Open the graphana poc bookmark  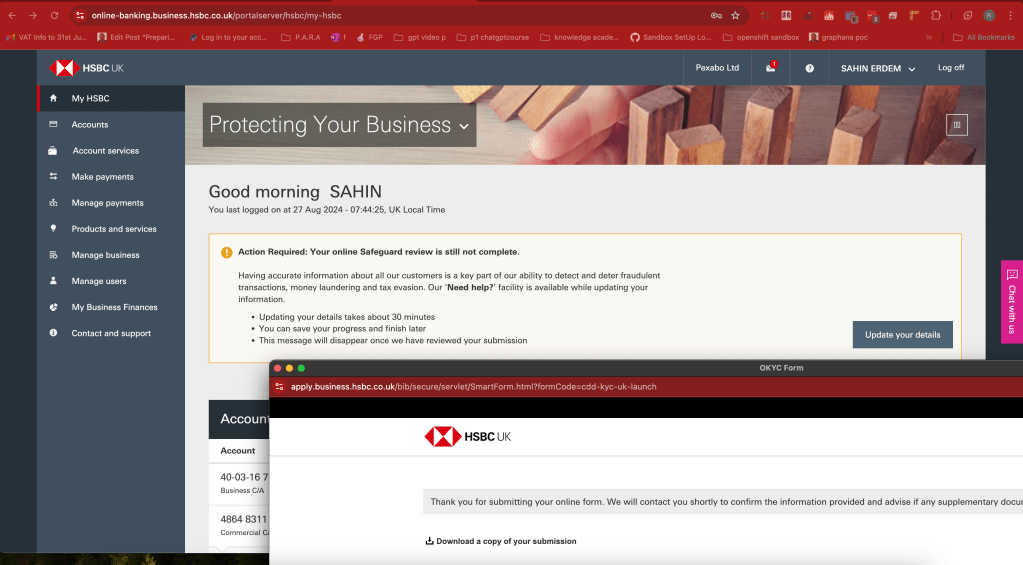pos(838,37)
